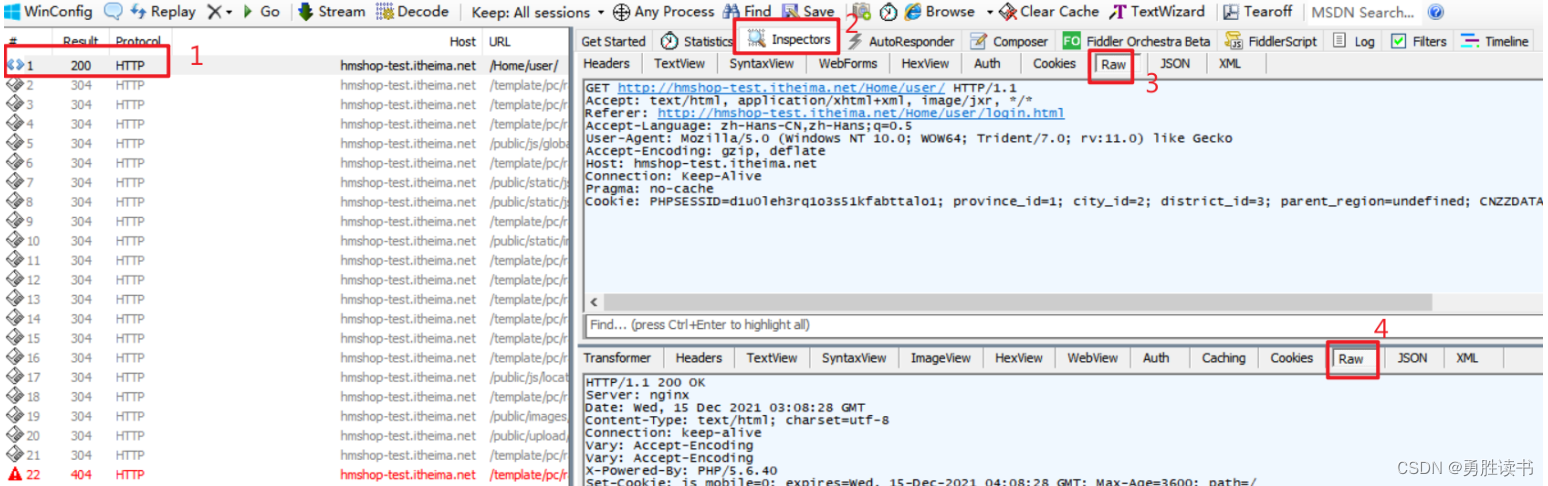1548x486 pixels.
Task: Replay the selected session
Action: click(163, 12)
